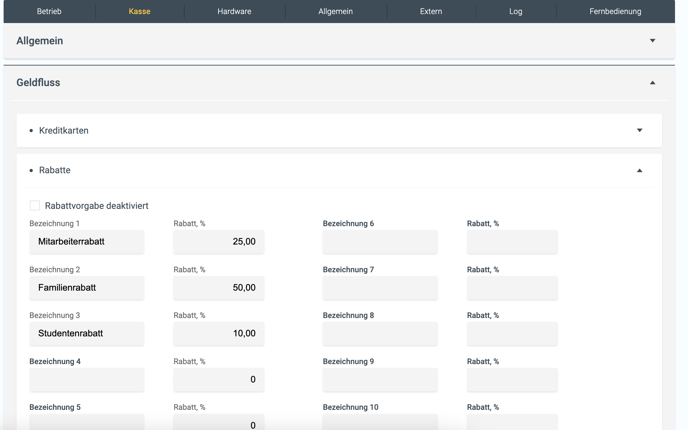Collapse the Rabatte panel arrow
Viewport: 688px width, 430px height.
coord(639,170)
